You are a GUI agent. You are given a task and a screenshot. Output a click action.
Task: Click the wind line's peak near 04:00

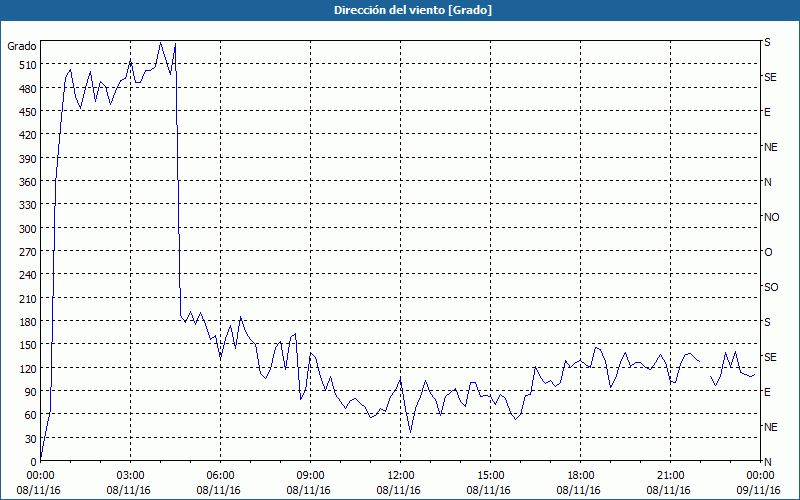160,43
